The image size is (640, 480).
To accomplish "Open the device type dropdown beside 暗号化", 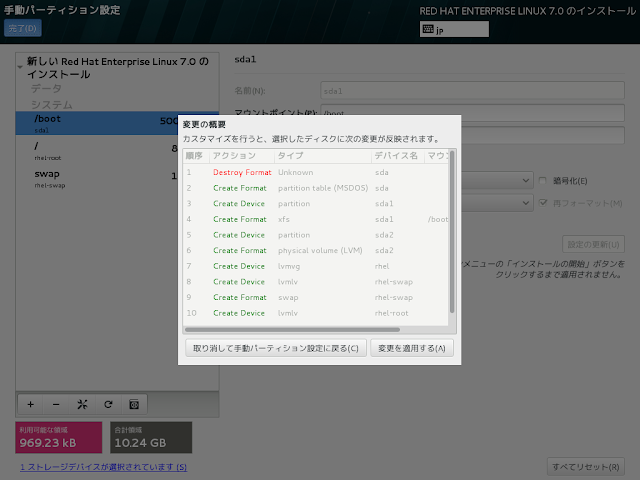I will pos(497,180).
